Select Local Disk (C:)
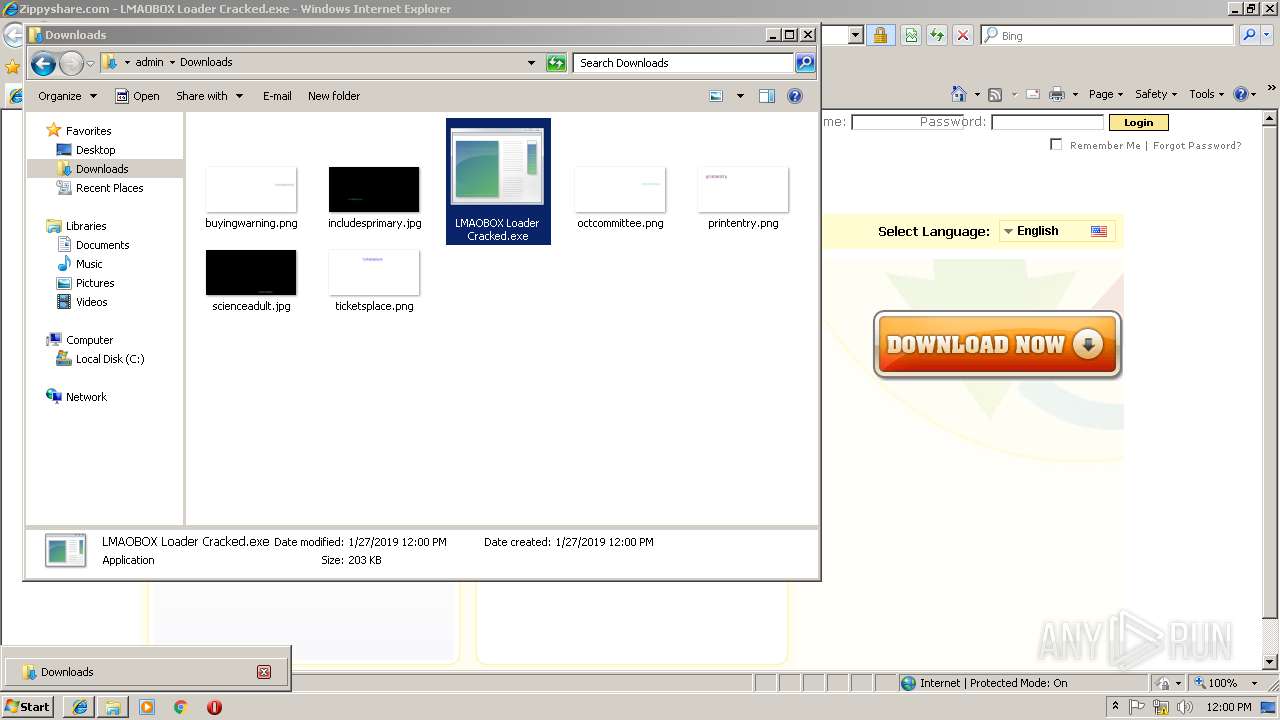This screenshot has width=1280, height=720. coord(110,359)
